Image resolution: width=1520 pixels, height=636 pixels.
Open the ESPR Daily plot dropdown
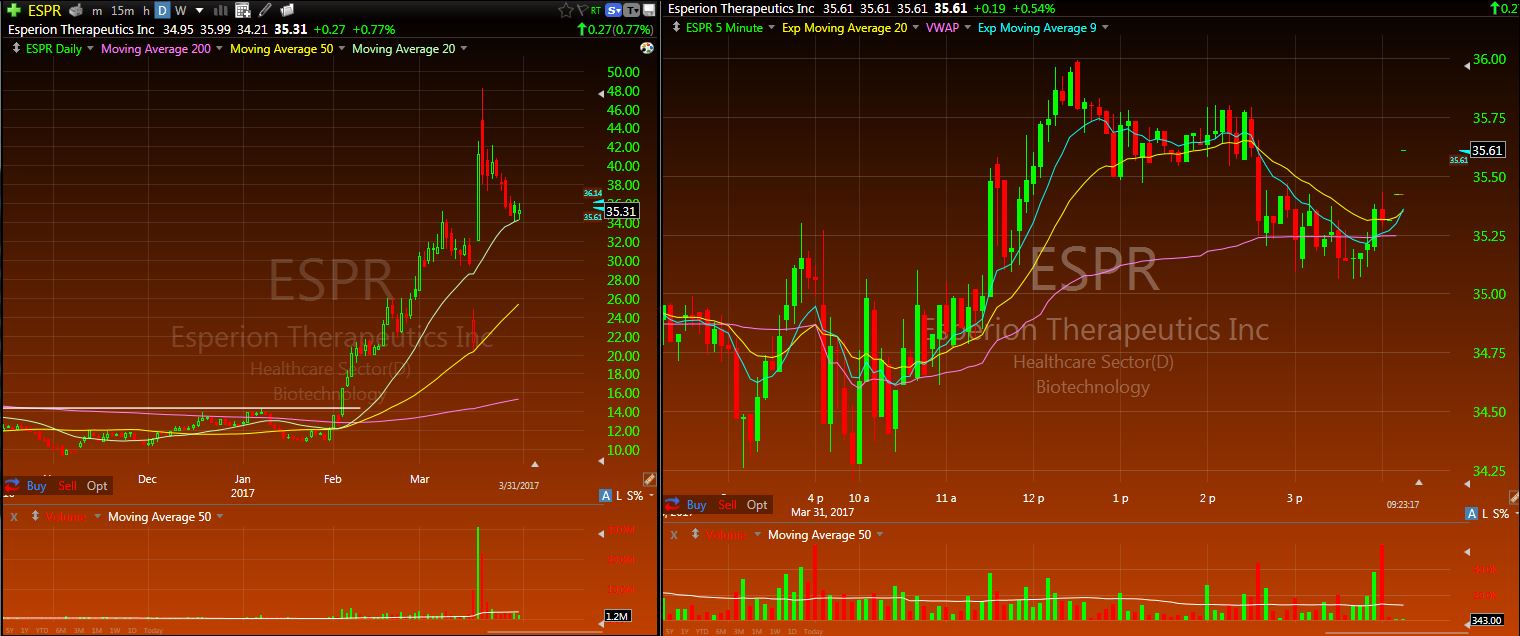point(90,48)
